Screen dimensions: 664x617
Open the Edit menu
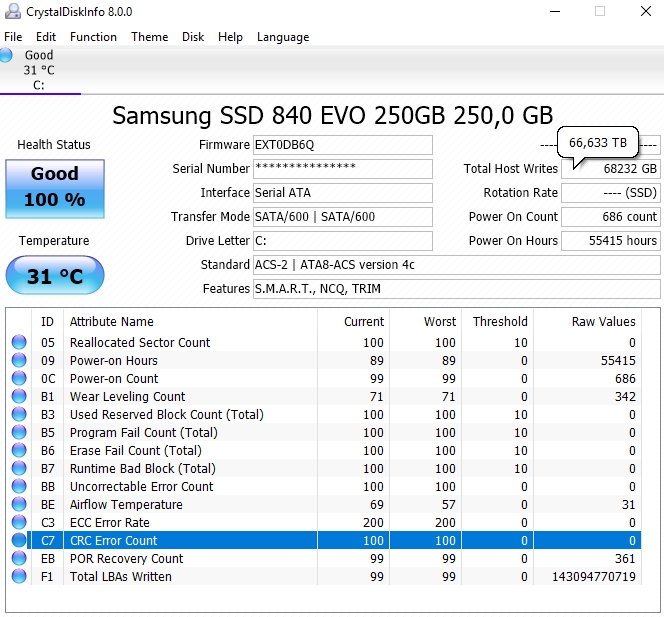point(46,37)
